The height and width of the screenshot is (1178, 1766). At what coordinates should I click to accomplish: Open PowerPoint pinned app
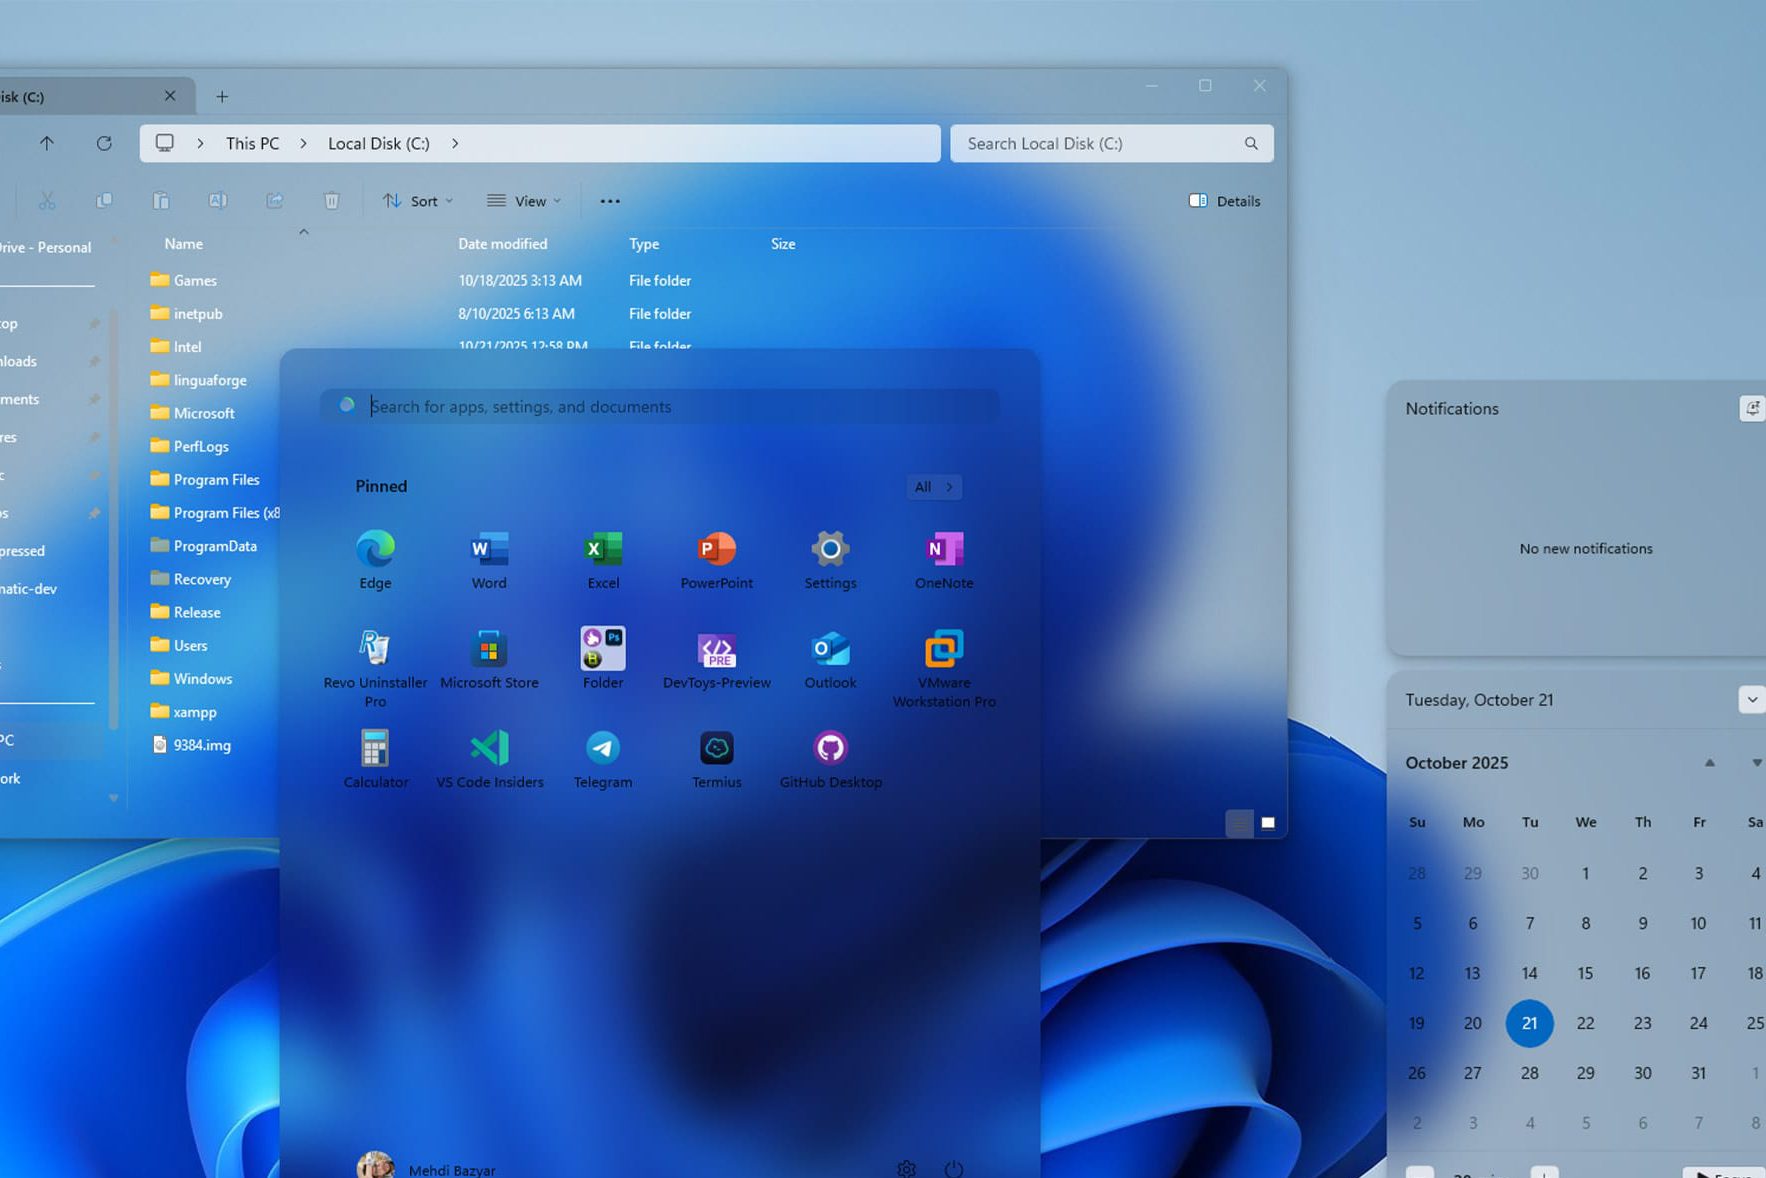(716, 550)
